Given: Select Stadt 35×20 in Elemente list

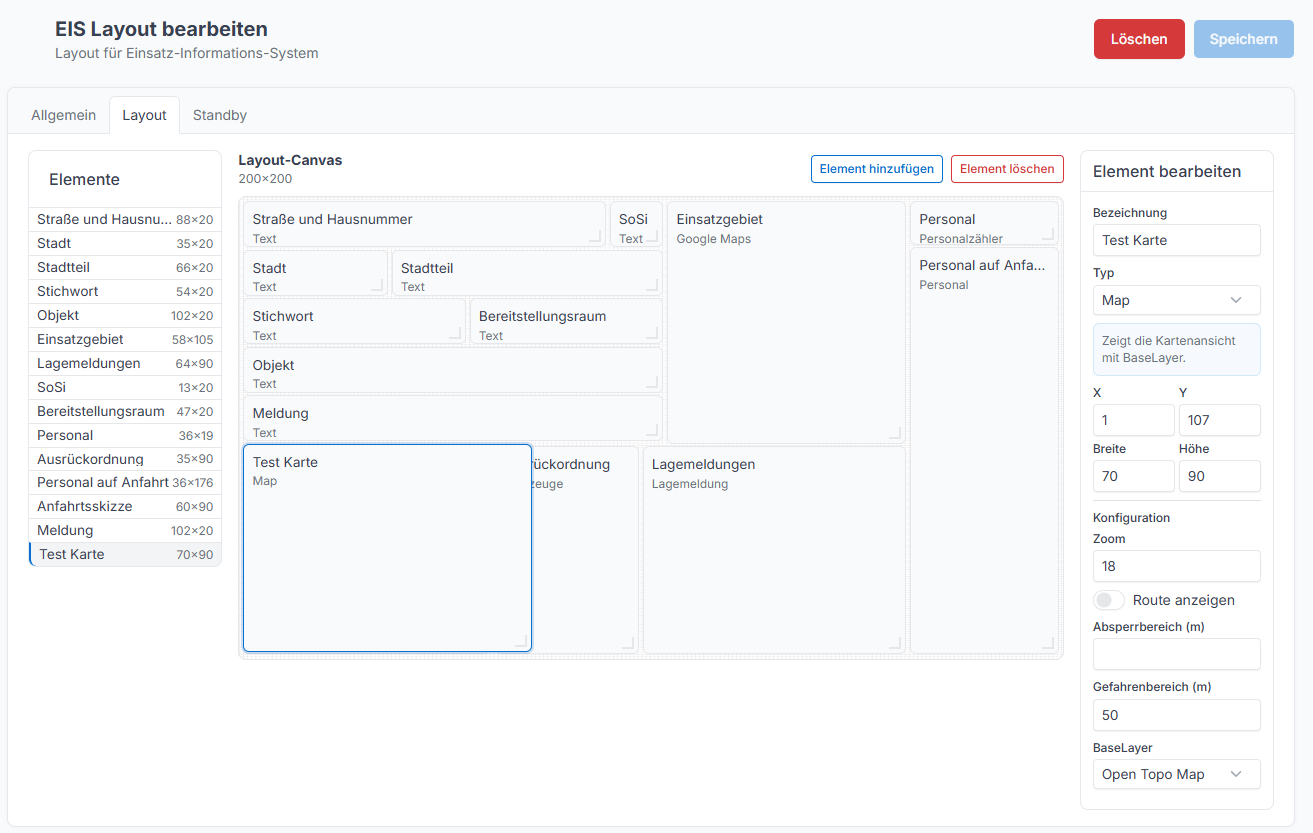Looking at the screenshot, I should pyautogui.click(x=125, y=243).
